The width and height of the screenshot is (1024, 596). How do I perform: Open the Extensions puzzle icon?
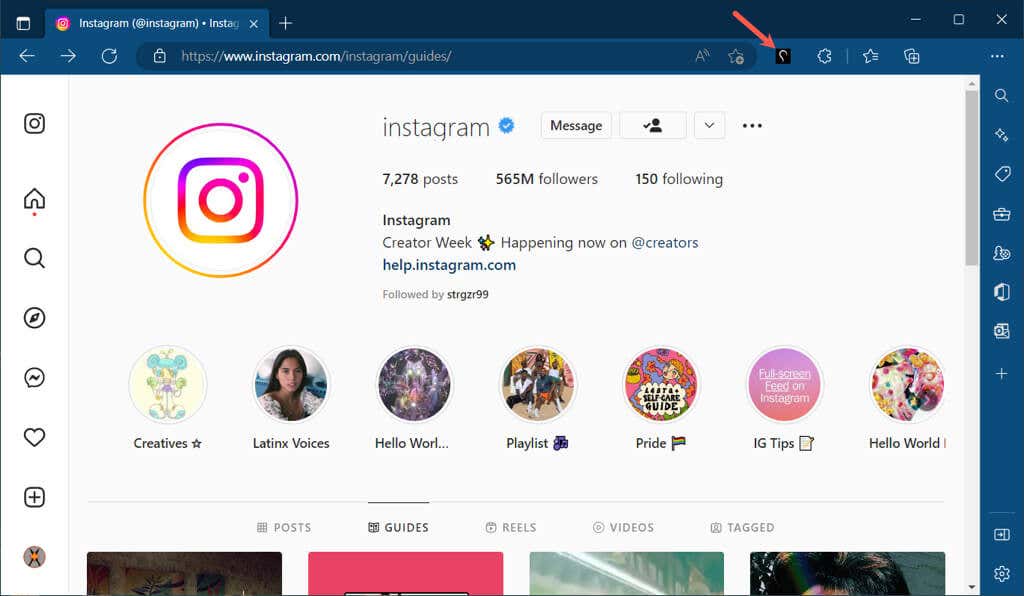point(824,56)
